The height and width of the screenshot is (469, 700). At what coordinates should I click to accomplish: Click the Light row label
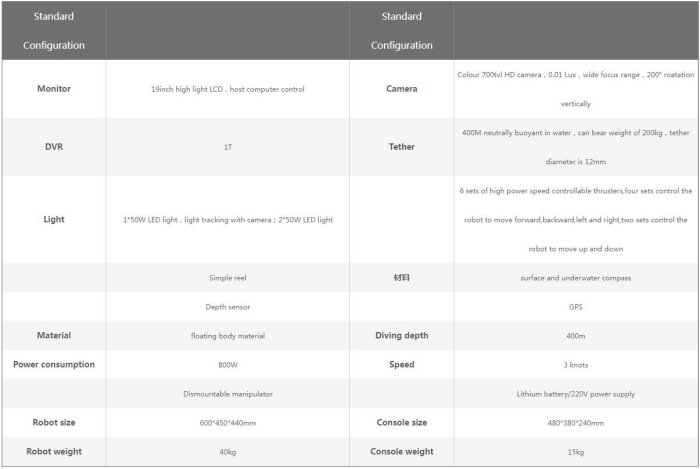tap(54, 218)
